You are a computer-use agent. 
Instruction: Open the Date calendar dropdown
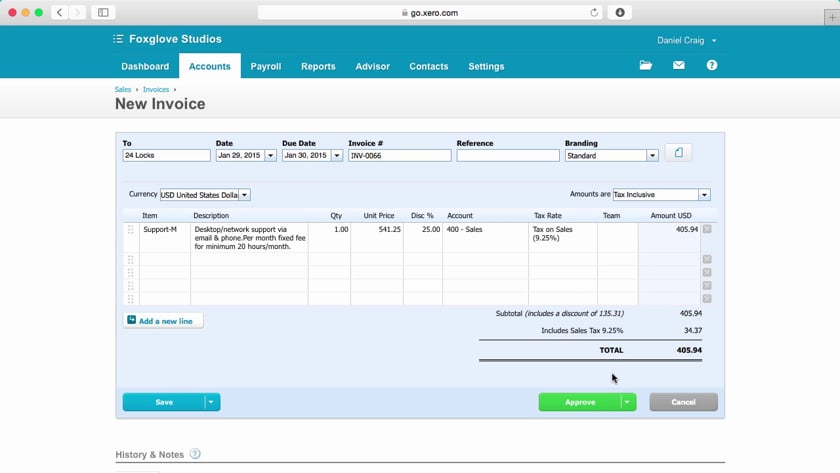point(271,155)
